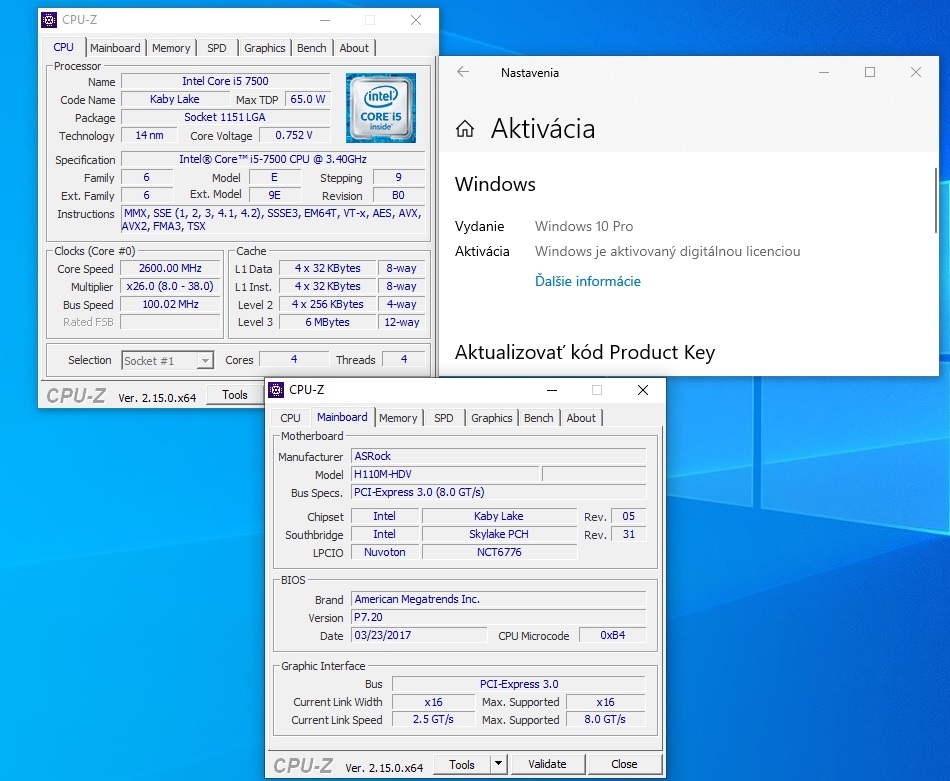Select the Graphics tab in the top CPU-Z window
This screenshot has width=950, height=781.
(264, 48)
